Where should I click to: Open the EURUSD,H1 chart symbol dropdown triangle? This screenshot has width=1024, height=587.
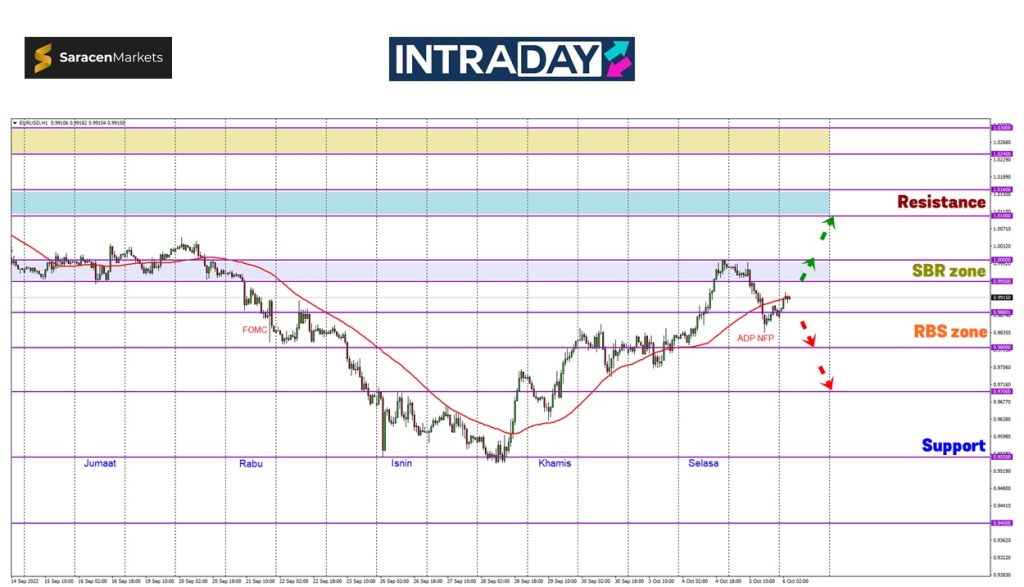15,123
